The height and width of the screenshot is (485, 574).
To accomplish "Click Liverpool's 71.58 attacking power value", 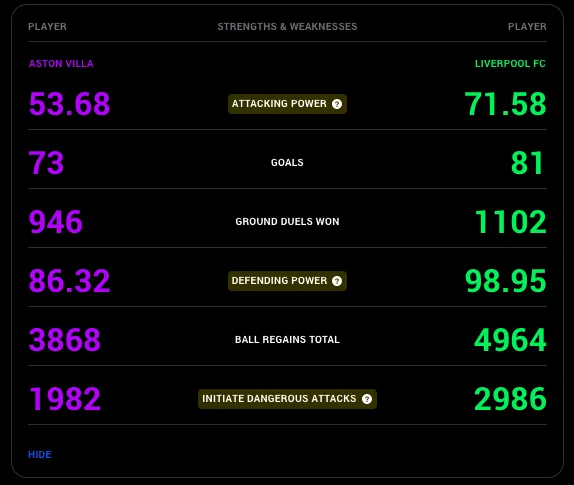I will click(x=506, y=104).
